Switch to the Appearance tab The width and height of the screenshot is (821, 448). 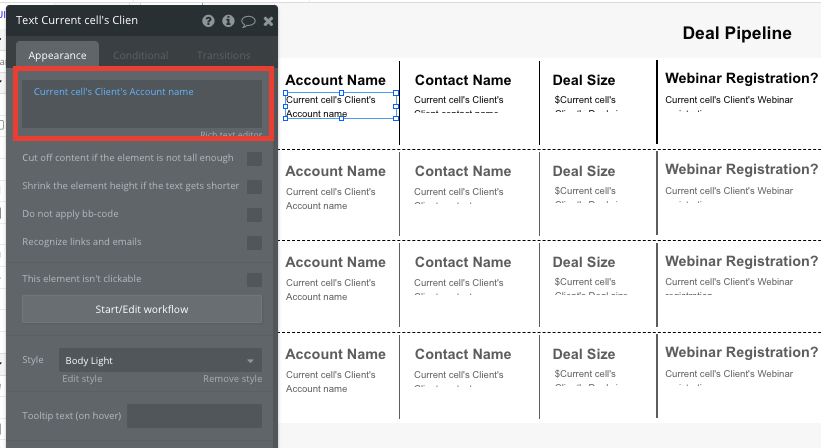58,55
